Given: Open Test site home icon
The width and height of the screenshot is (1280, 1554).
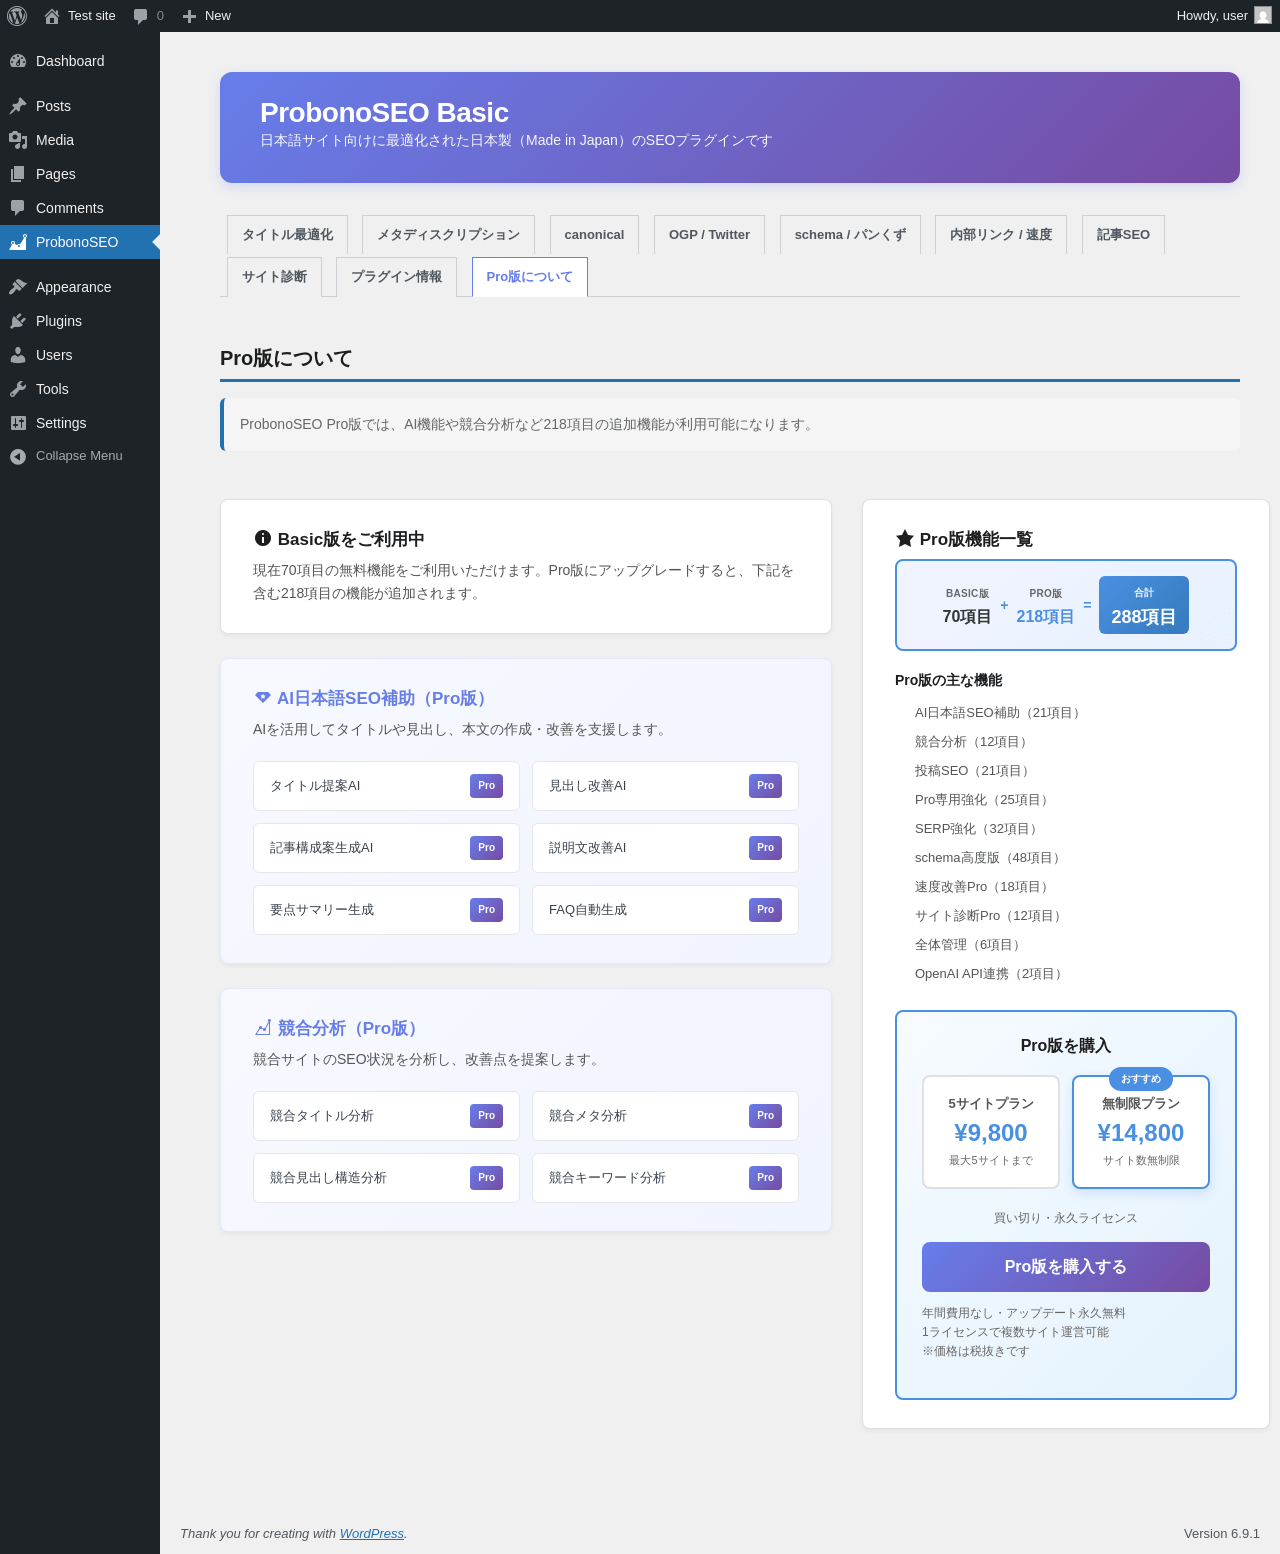Looking at the screenshot, I should pos(52,16).
